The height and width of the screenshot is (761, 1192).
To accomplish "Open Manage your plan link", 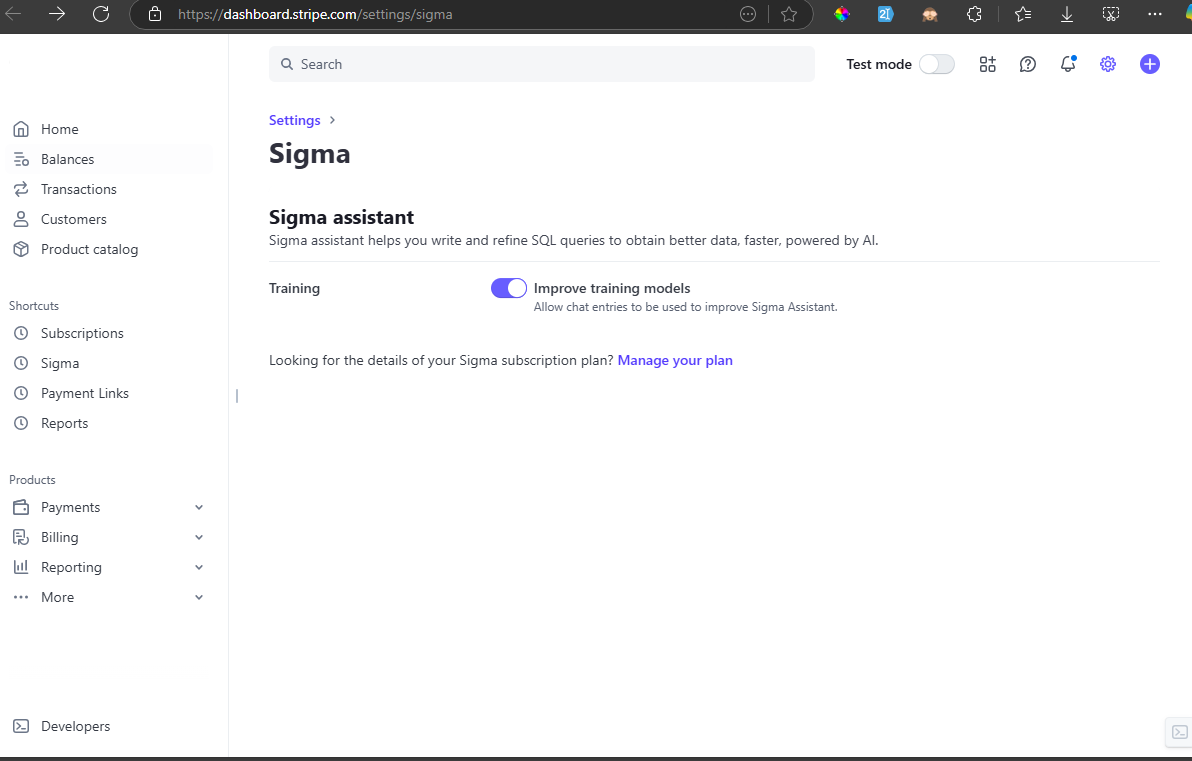I will click(x=675, y=360).
